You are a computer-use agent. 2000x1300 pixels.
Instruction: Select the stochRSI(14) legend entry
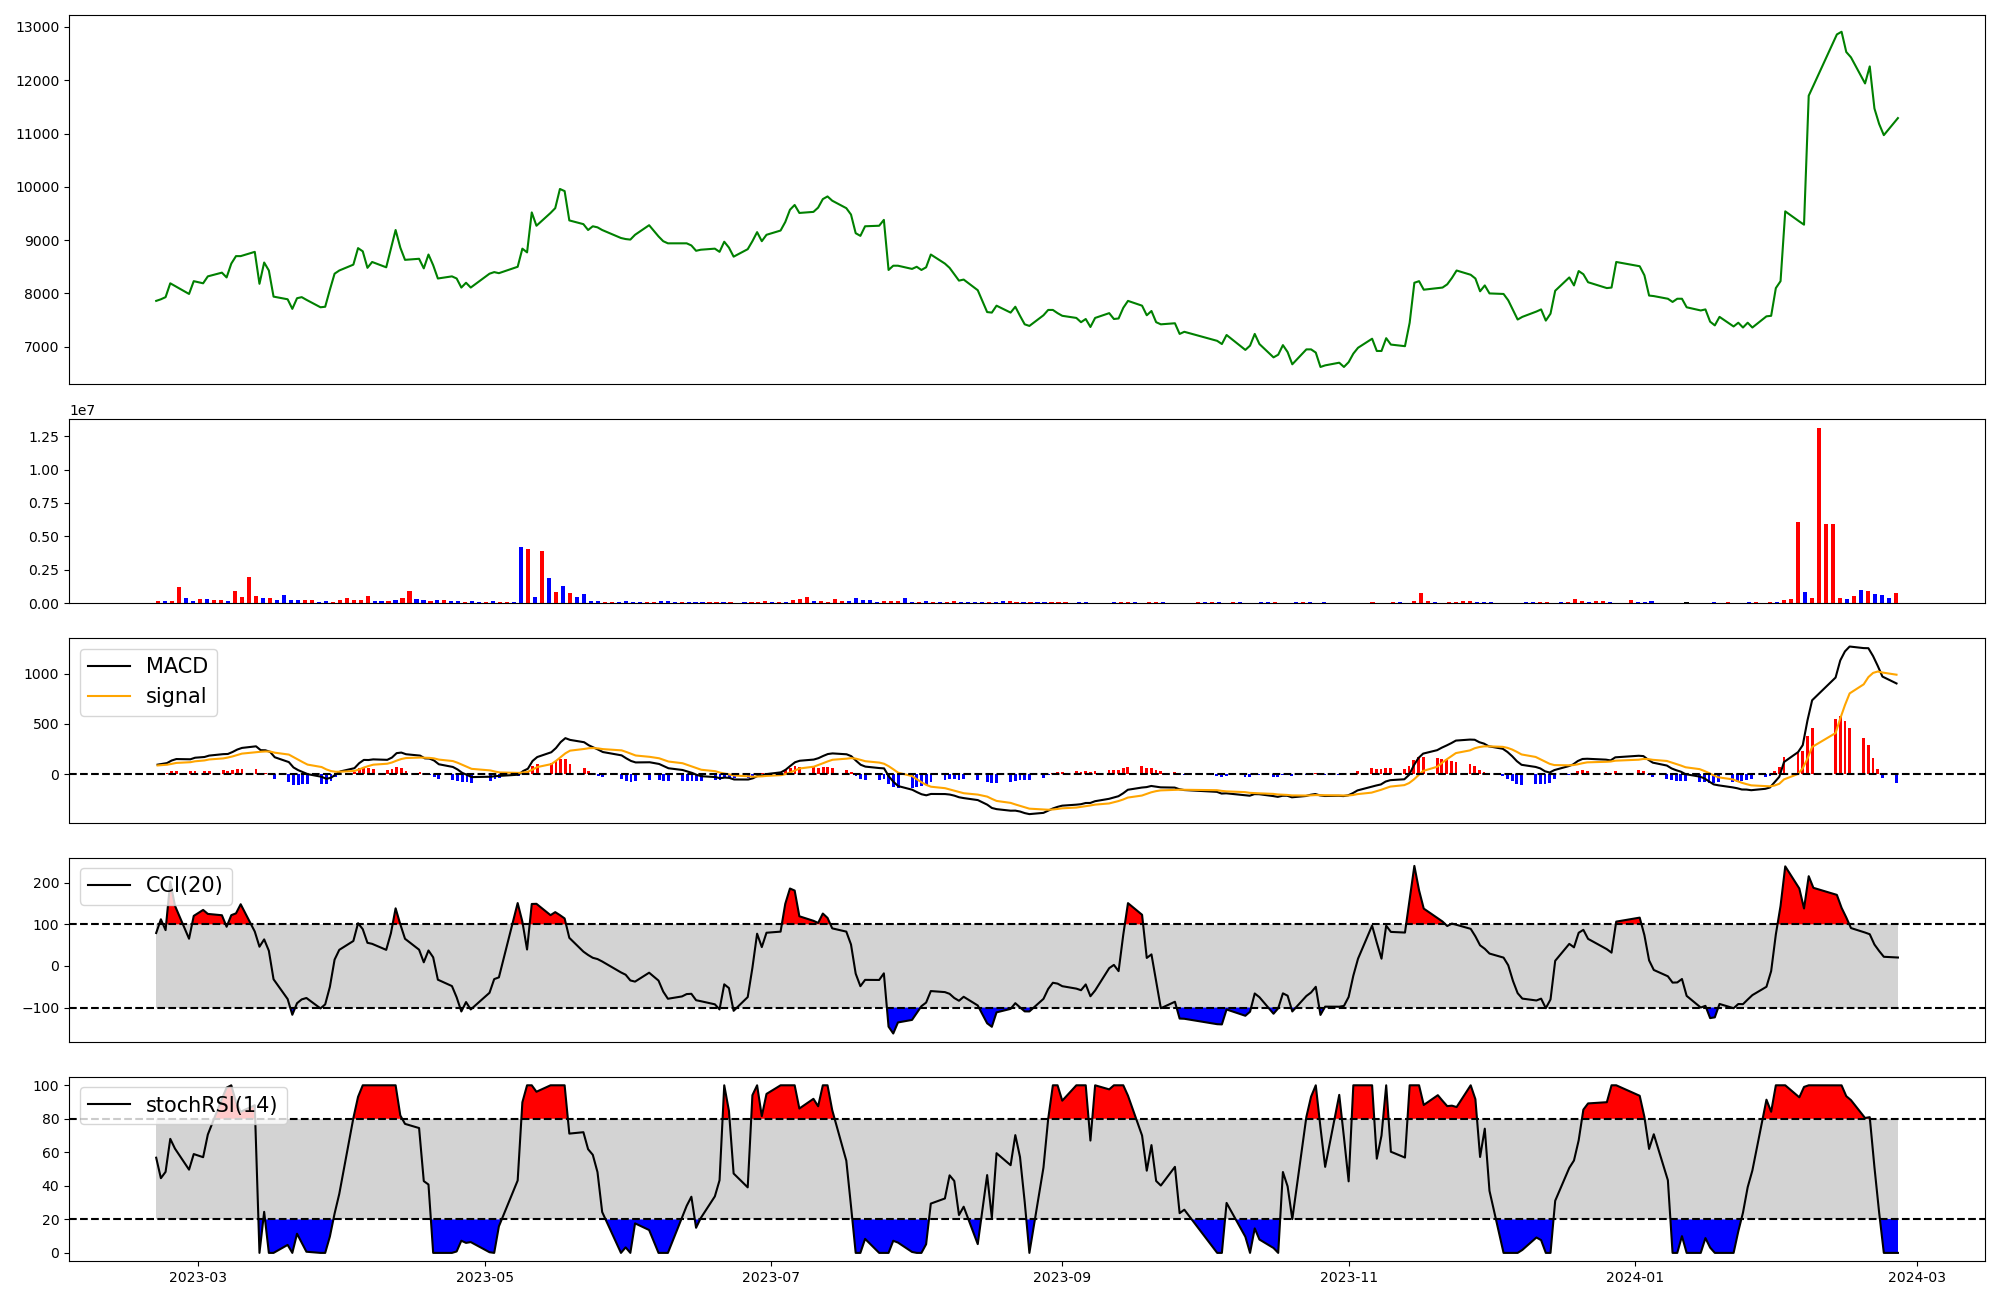tap(210, 1105)
